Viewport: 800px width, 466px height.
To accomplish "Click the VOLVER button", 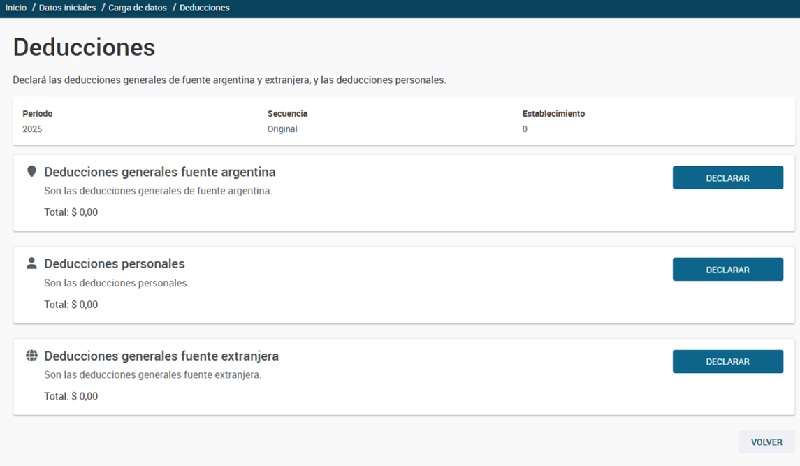I will click(x=766, y=441).
